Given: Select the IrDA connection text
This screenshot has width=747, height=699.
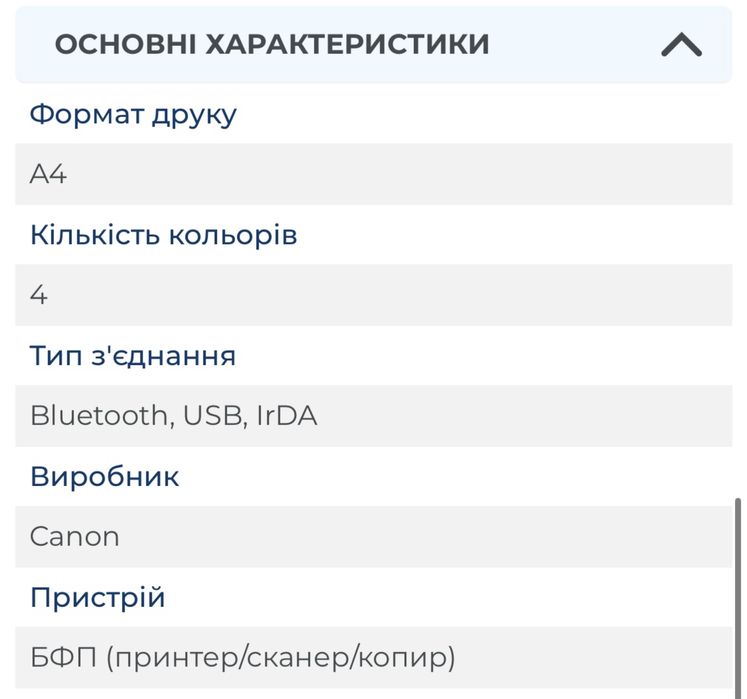Looking at the screenshot, I should pyautogui.click(x=287, y=416).
